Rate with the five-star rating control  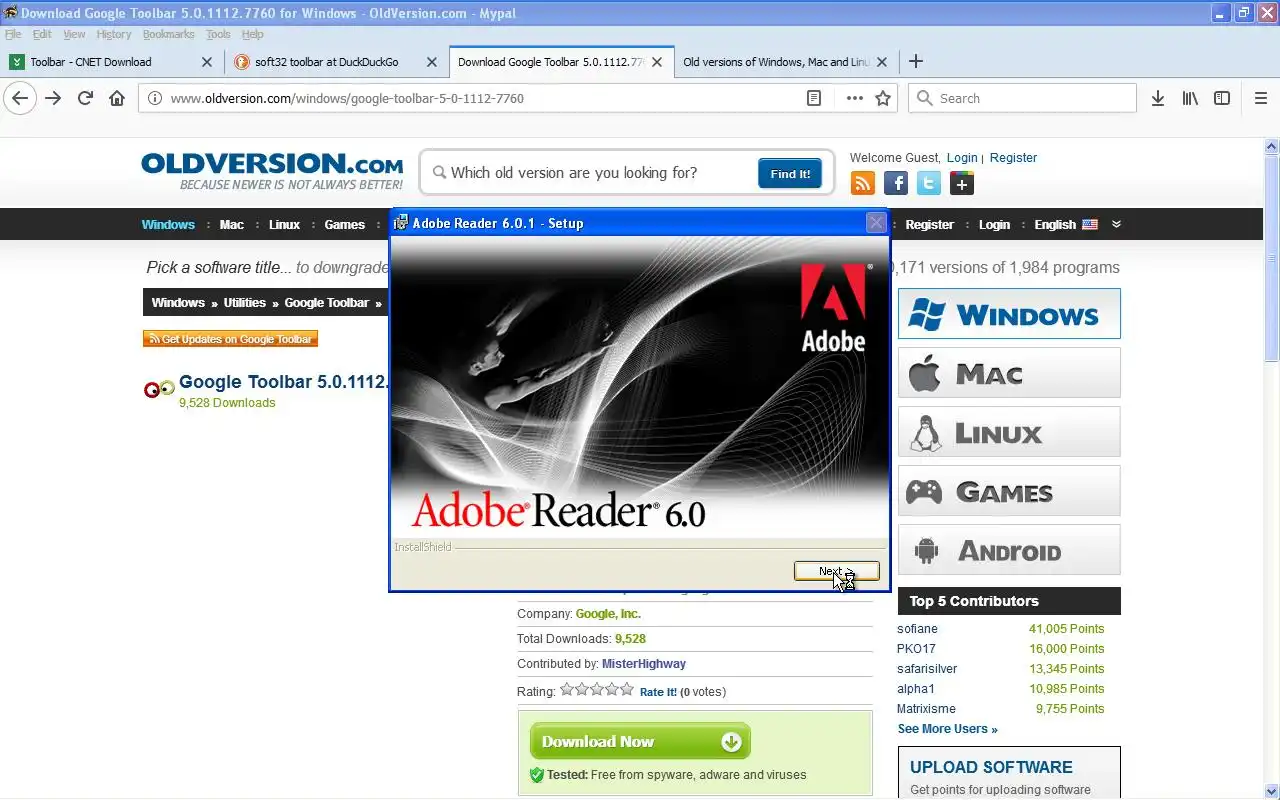click(x=597, y=689)
